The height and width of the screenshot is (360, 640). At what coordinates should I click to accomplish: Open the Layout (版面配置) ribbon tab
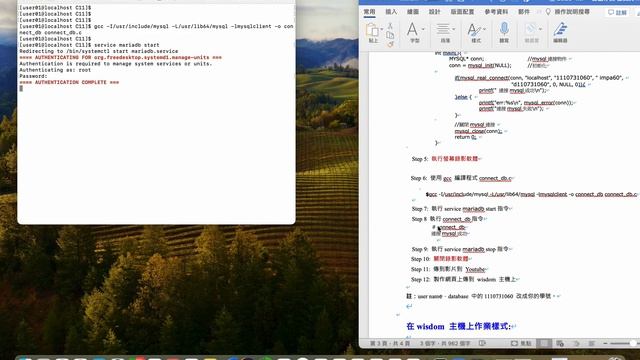(462, 12)
